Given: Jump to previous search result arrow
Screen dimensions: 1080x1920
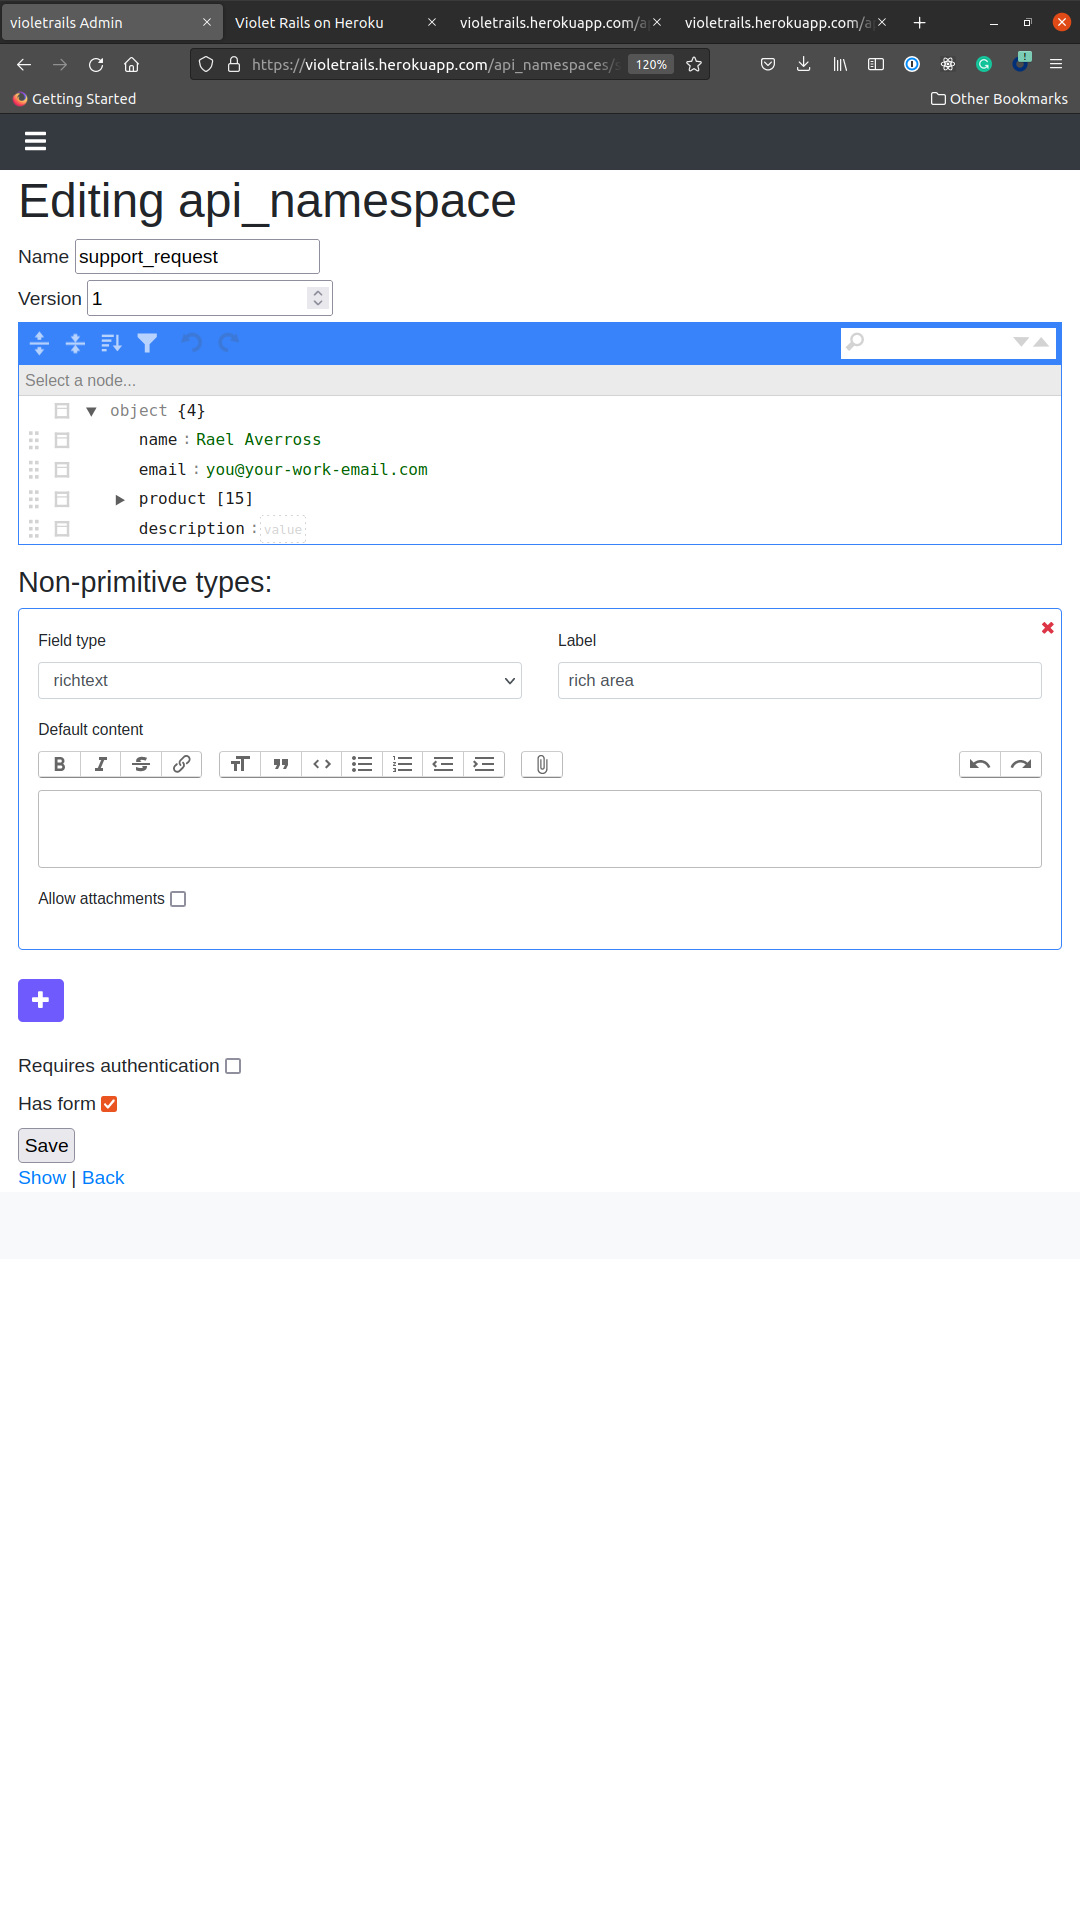Looking at the screenshot, I should coord(1041,342).
